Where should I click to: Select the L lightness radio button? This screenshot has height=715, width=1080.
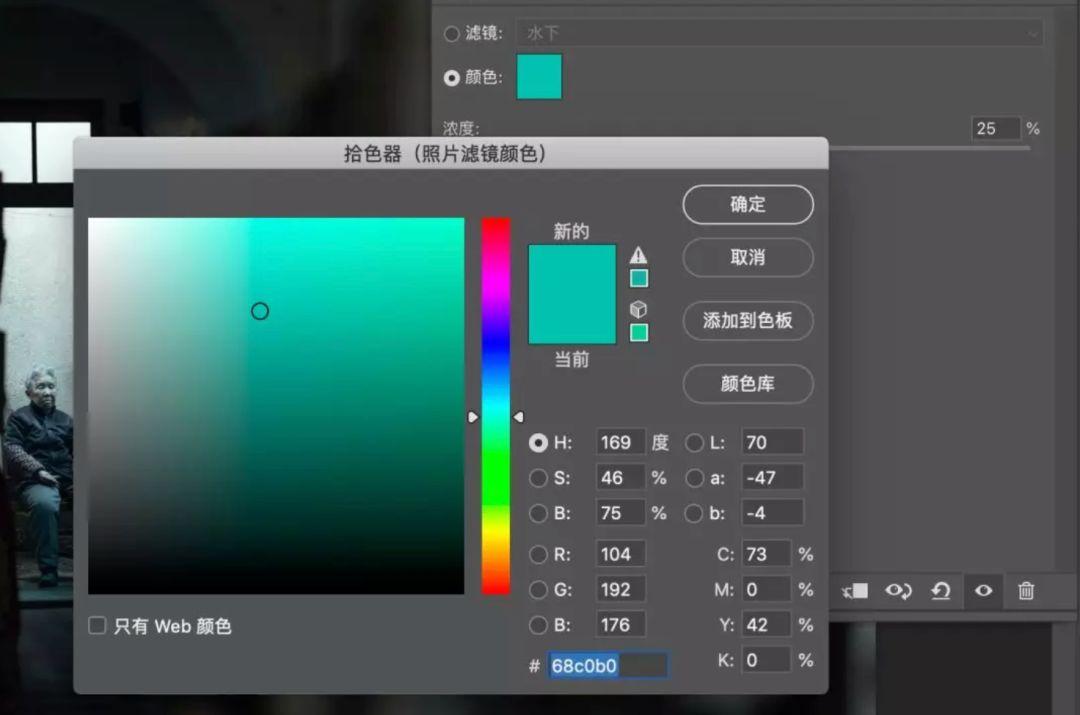click(695, 442)
